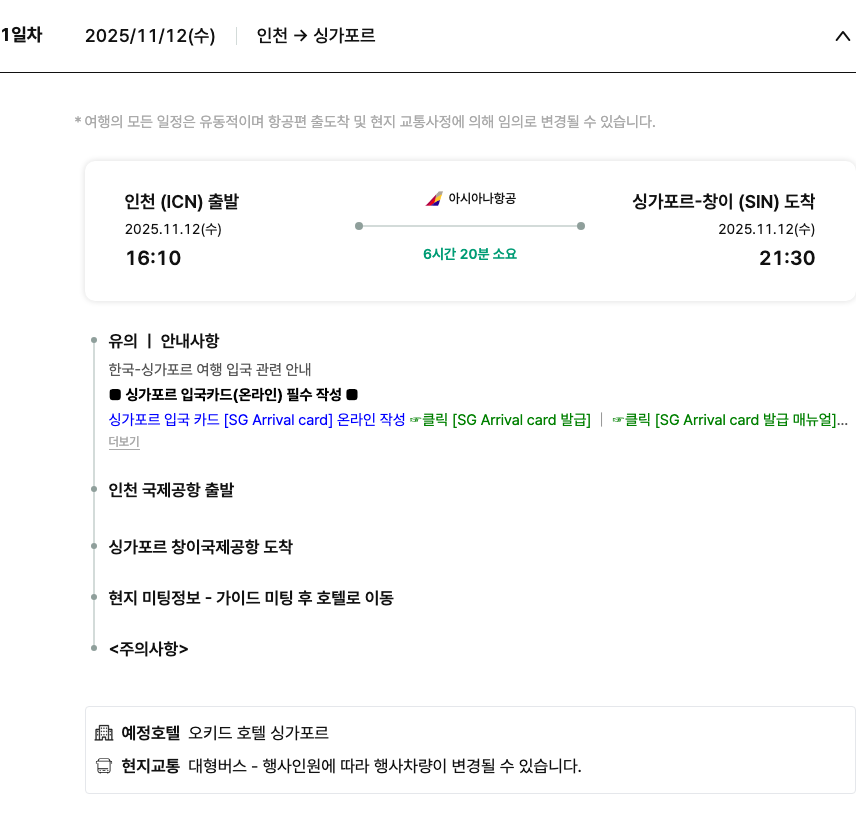Click the 1일차 day header label
856x834 pixels.
tap(21, 36)
